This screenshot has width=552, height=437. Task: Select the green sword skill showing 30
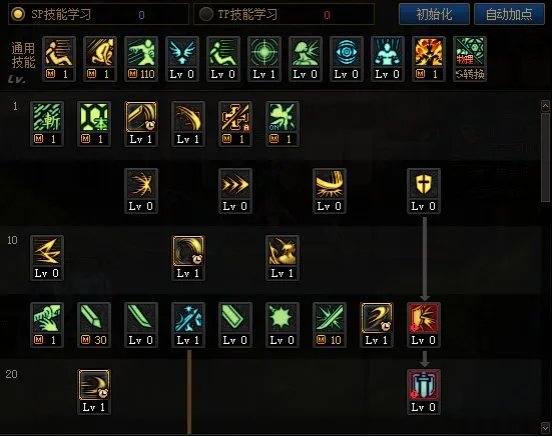click(94, 318)
